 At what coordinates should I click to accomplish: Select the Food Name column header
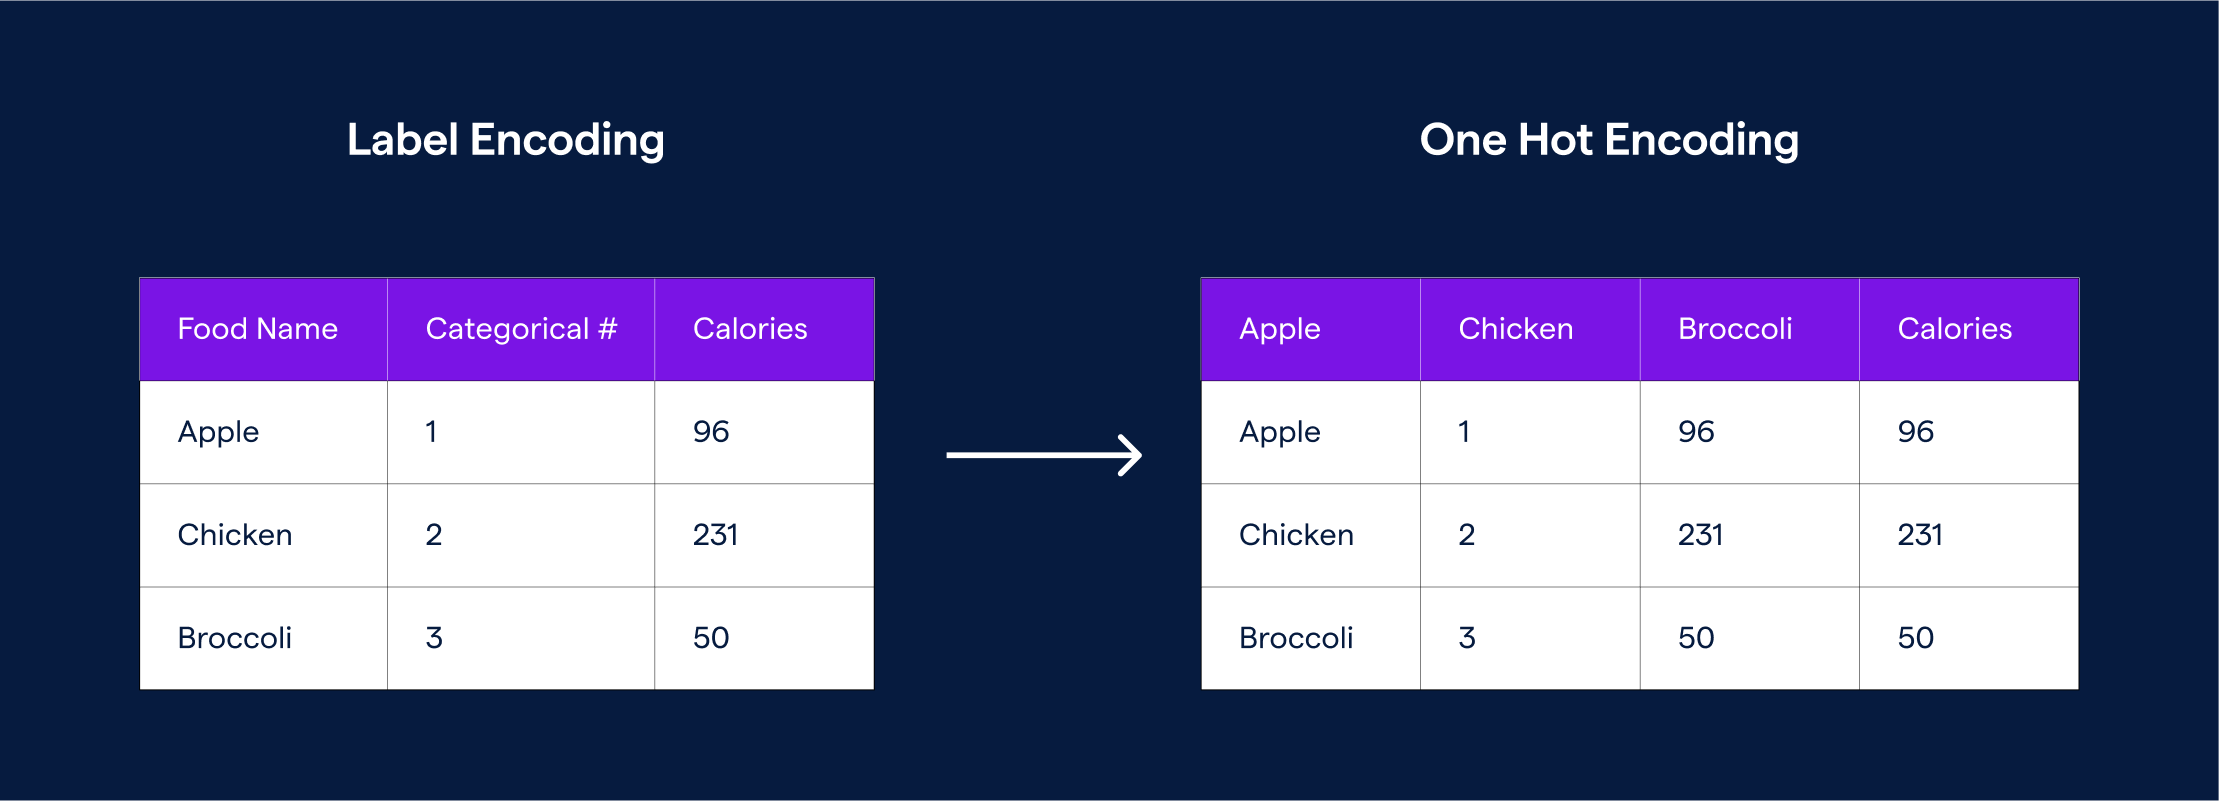258,329
